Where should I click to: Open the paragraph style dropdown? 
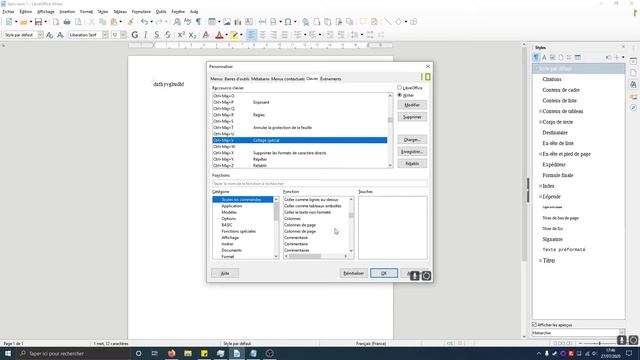point(40,35)
